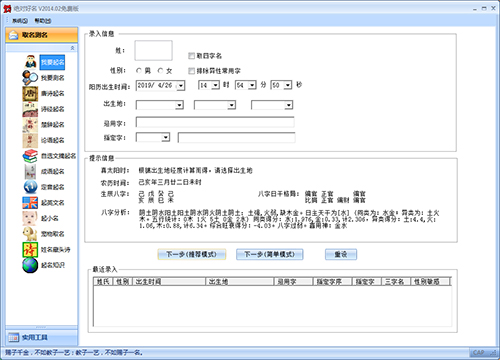
Task: Click 下一步(推荐模式) button
Action: click(192, 254)
